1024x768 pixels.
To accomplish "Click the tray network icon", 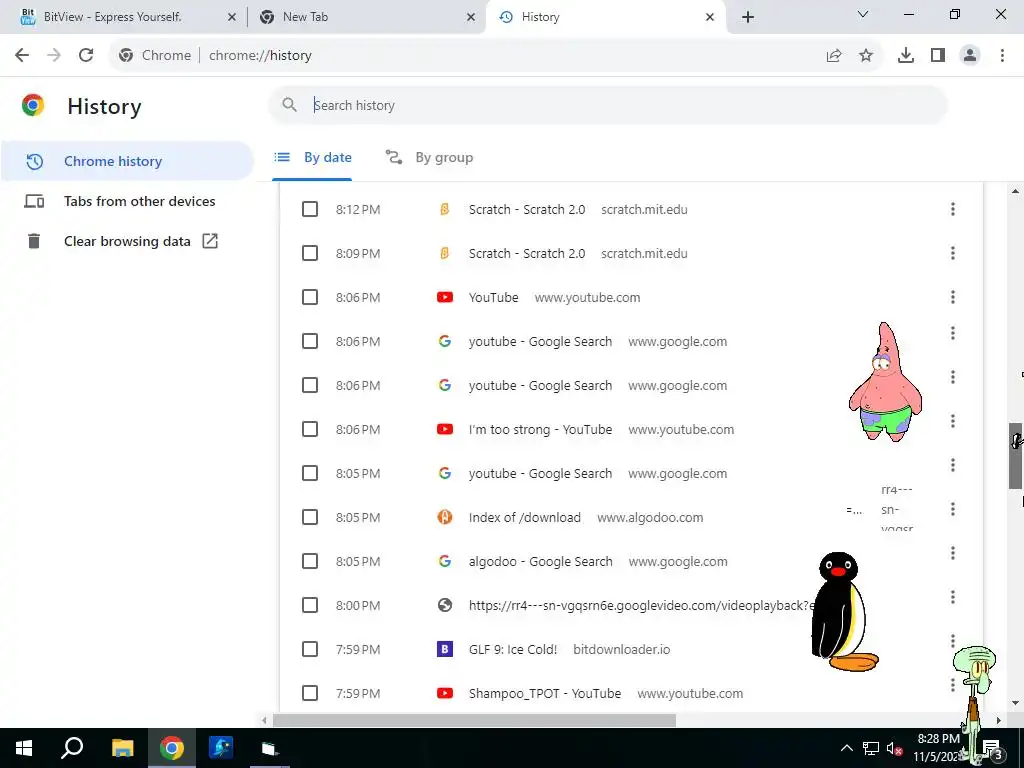I will tap(871, 748).
